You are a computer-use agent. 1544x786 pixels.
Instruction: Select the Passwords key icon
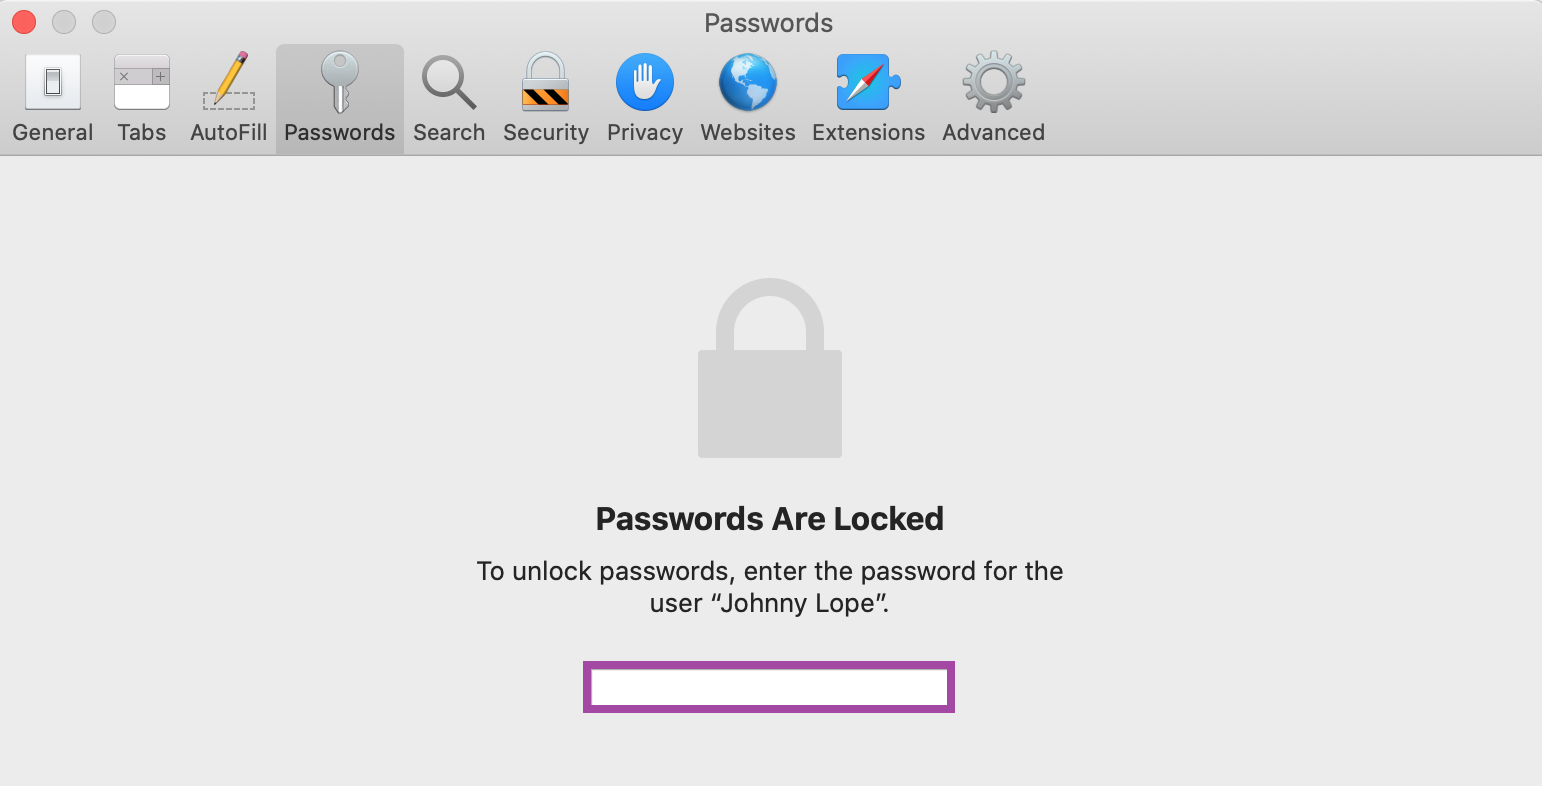339,82
